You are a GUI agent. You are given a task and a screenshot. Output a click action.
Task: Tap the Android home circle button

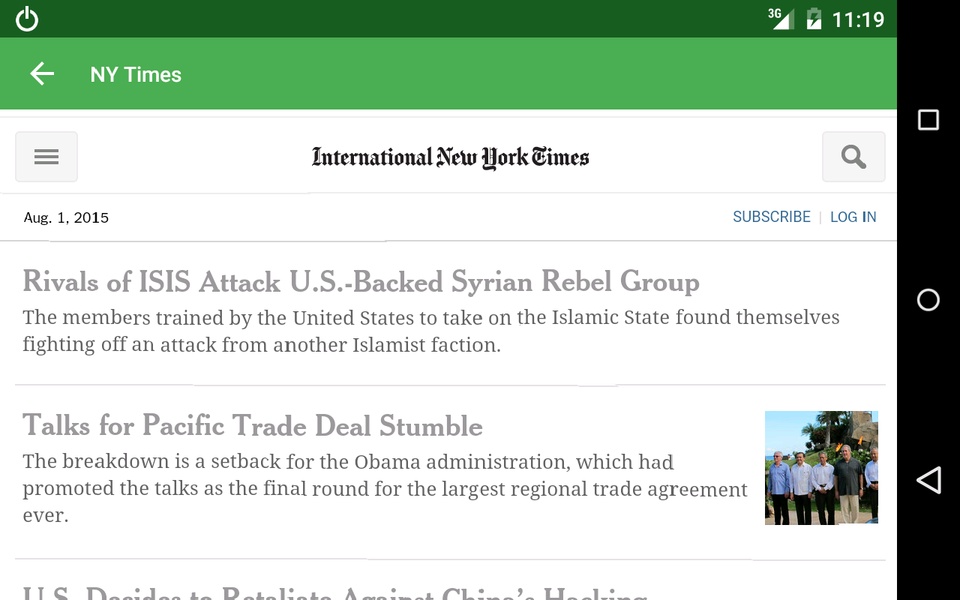928,300
